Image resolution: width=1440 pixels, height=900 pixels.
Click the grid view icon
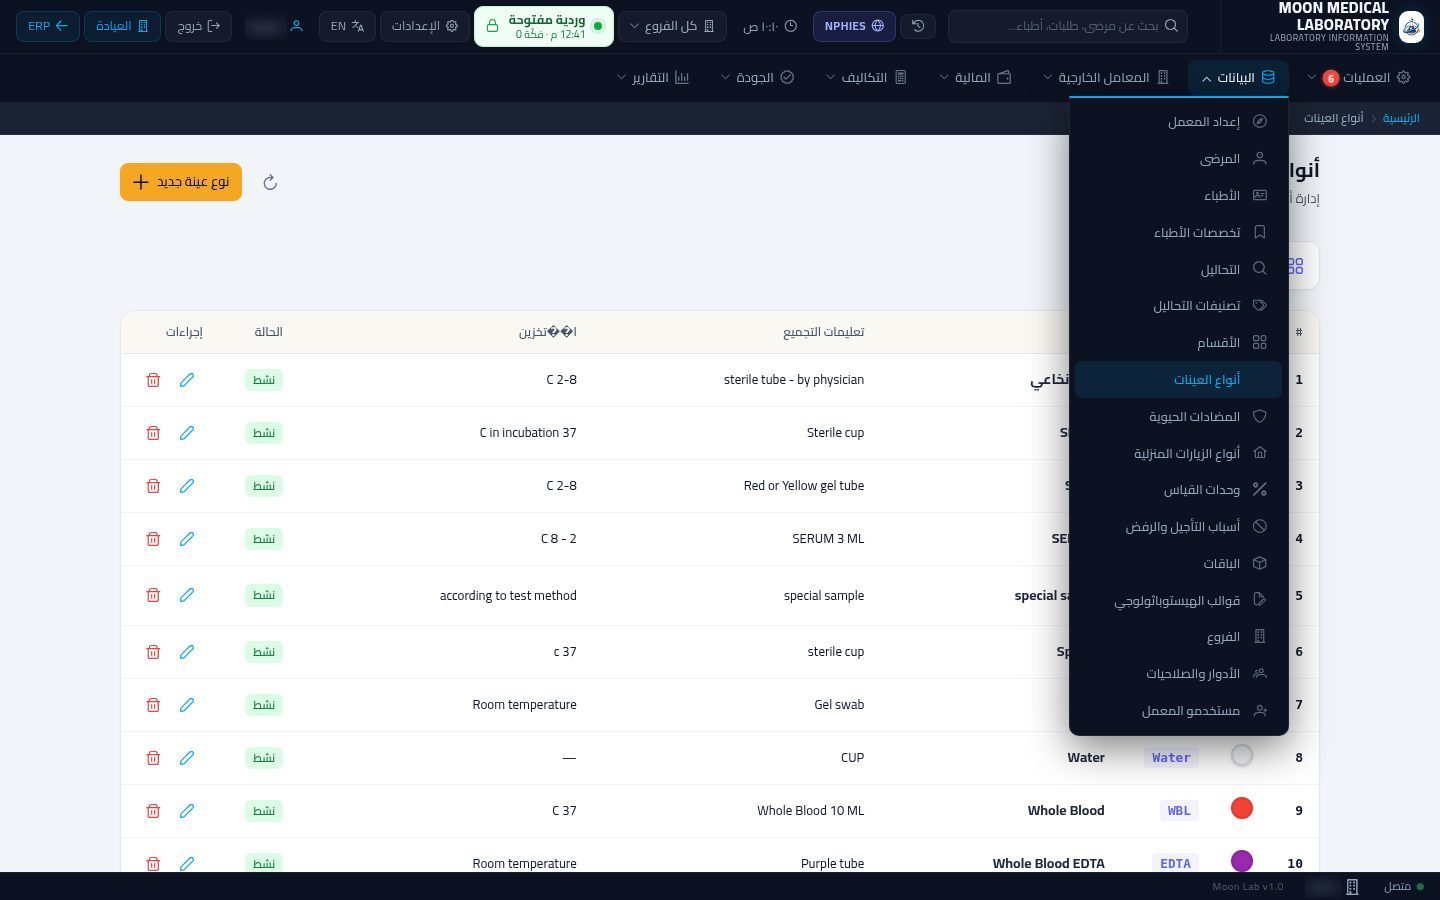point(1295,266)
